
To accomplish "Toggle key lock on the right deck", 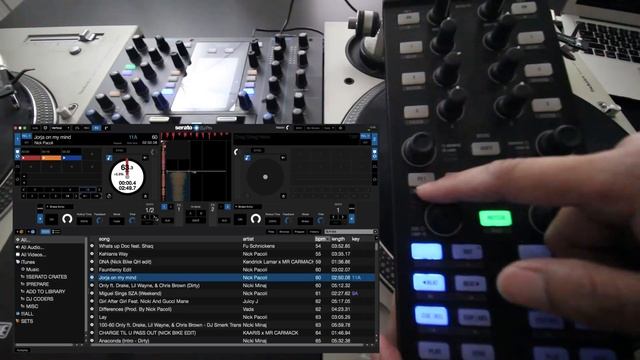I will point(247,158).
